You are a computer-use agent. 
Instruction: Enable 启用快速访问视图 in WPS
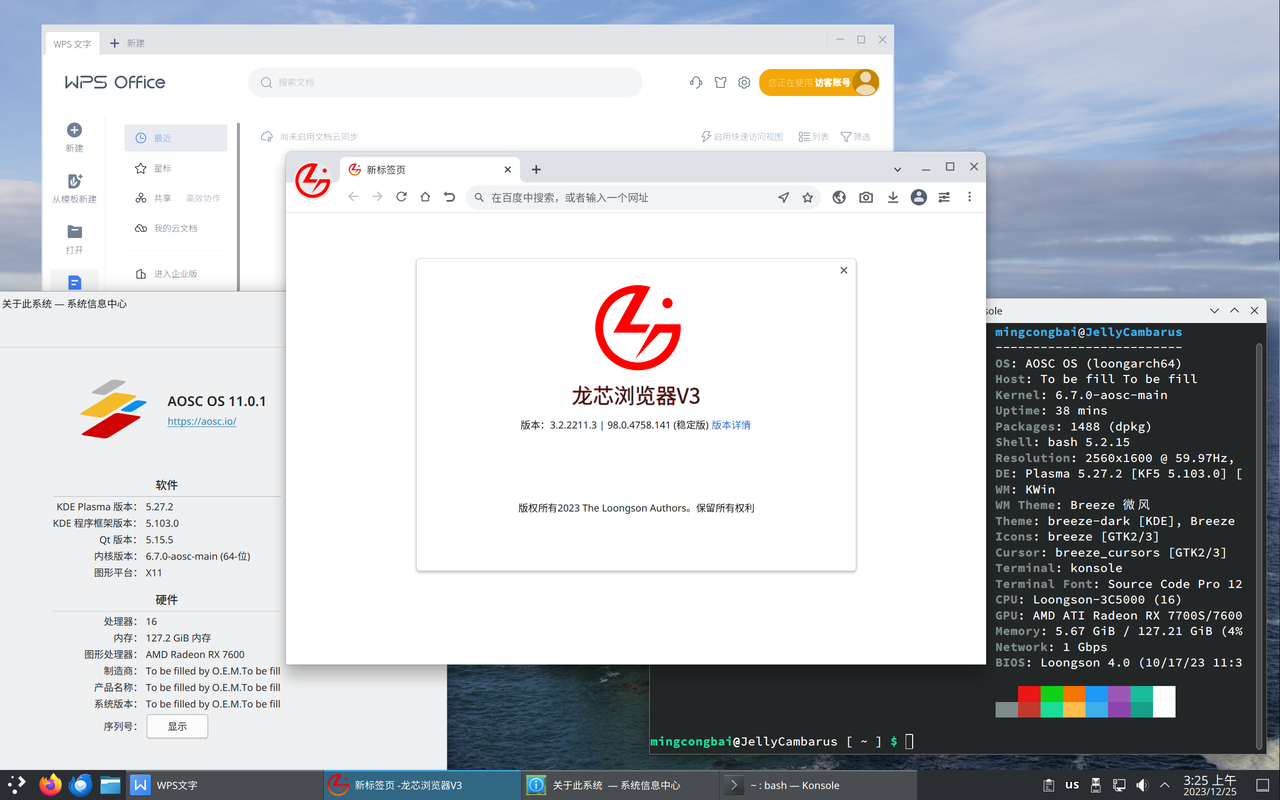click(x=741, y=136)
